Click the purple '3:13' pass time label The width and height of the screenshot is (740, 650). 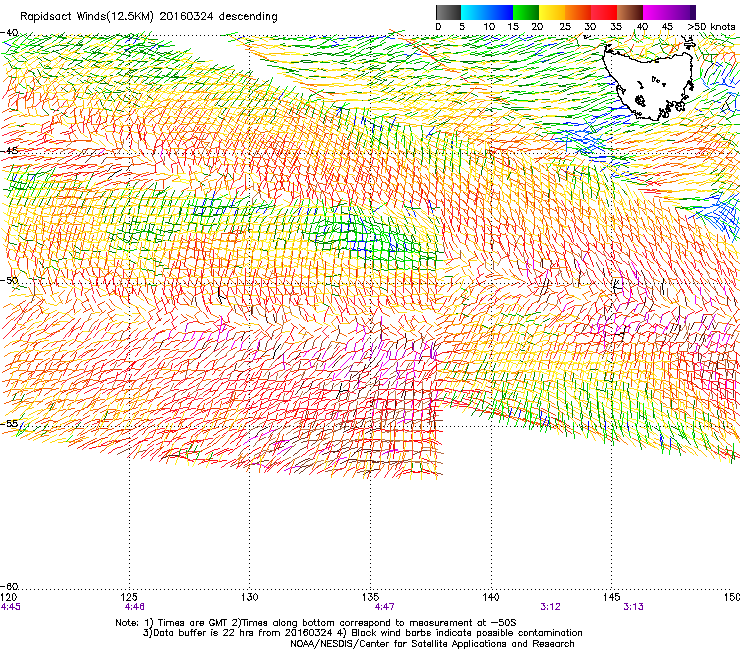(x=633, y=607)
